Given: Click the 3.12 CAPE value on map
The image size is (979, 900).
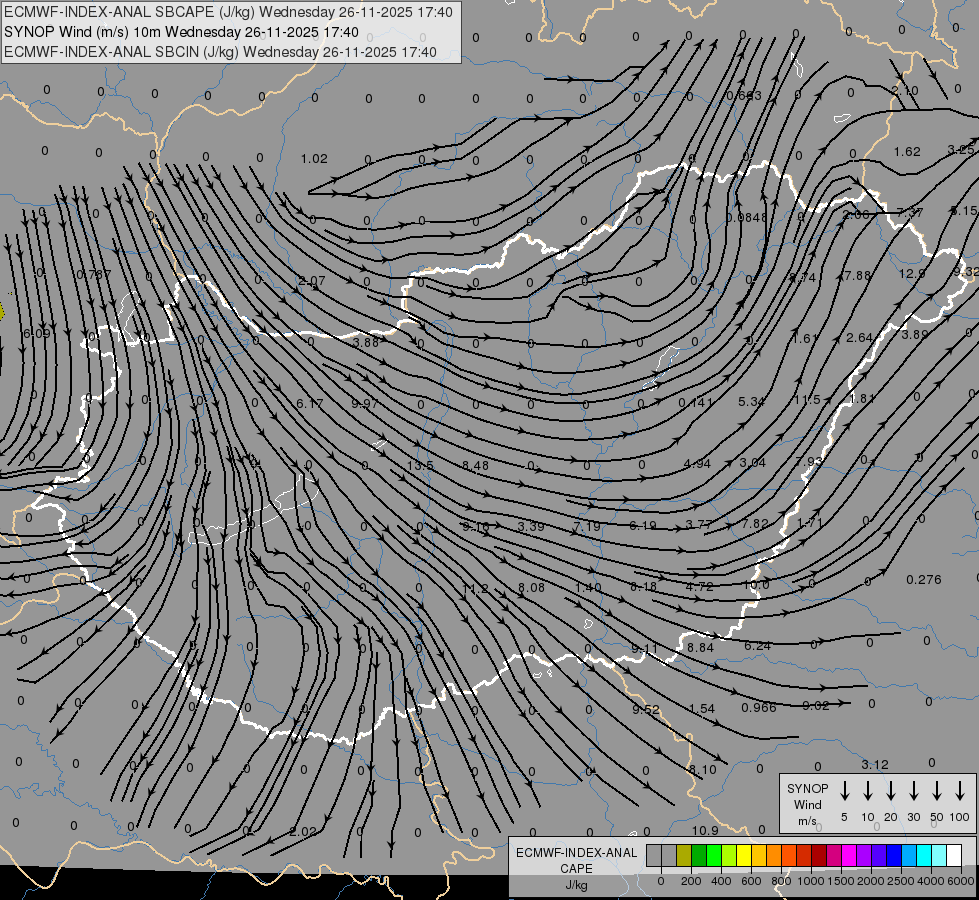Looking at the screenshot, I should click(x=875, y=764).
